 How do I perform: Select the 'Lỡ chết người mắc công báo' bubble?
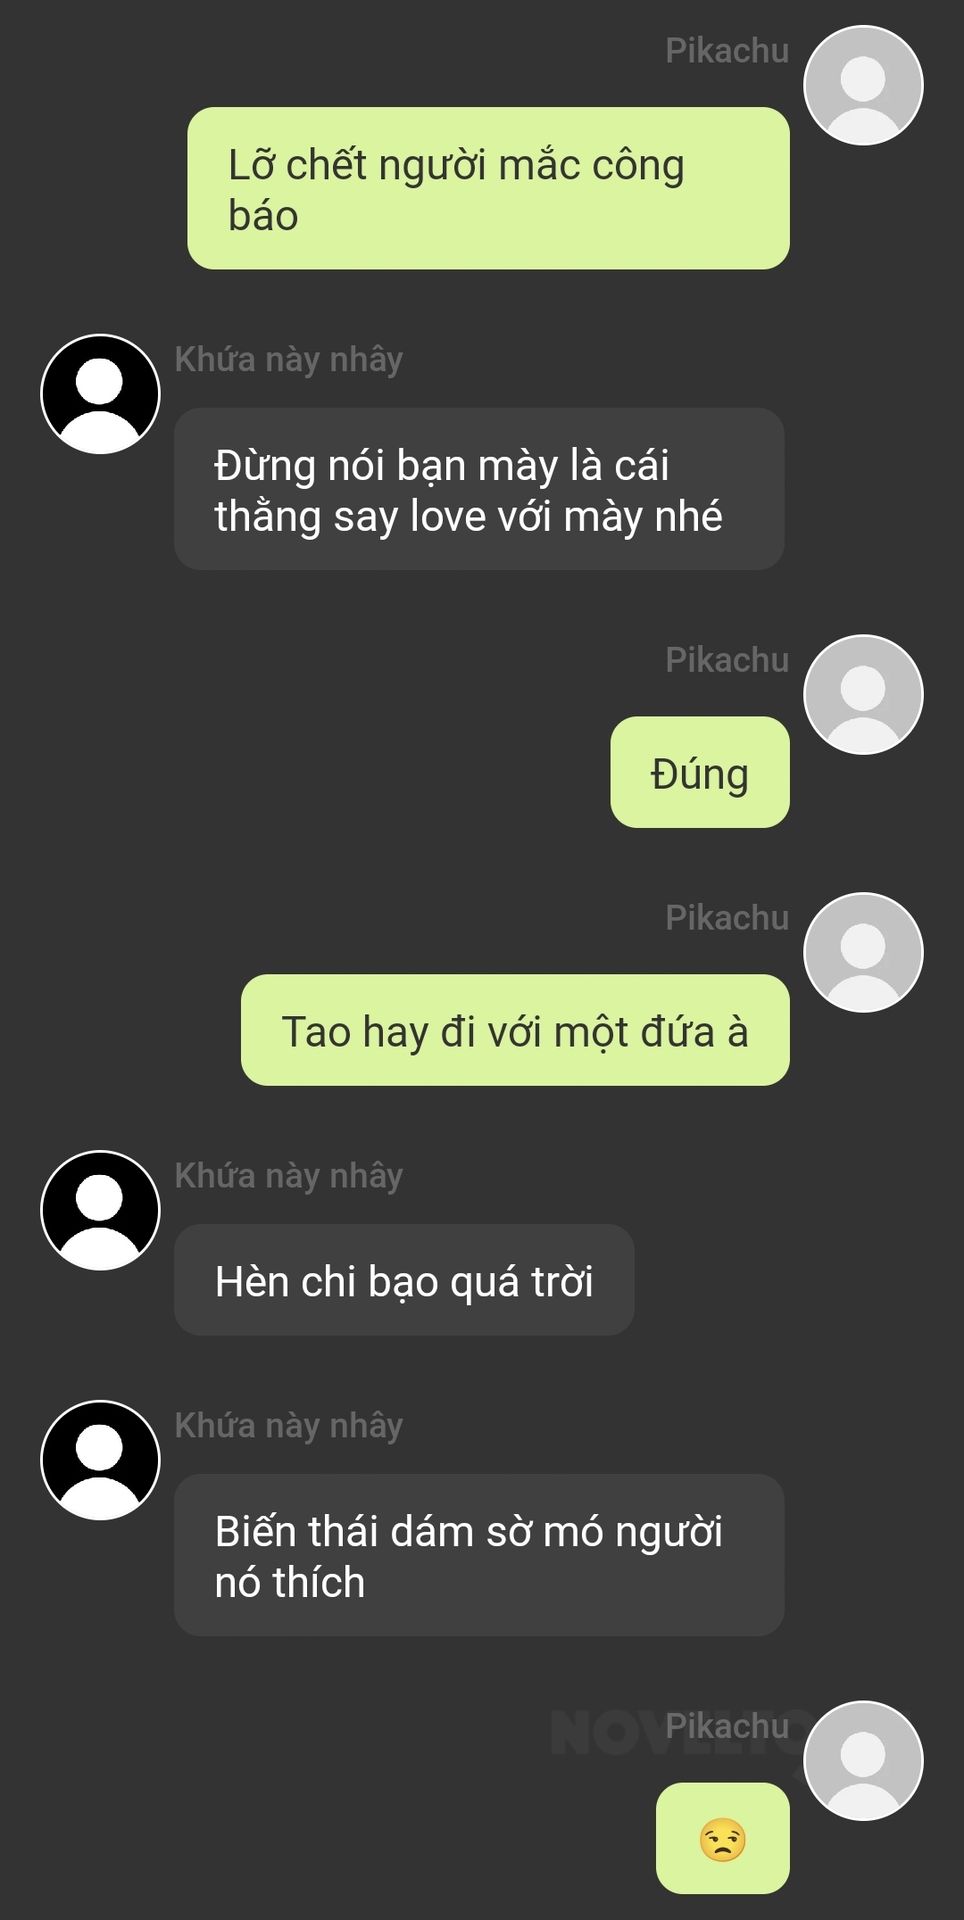488,188
